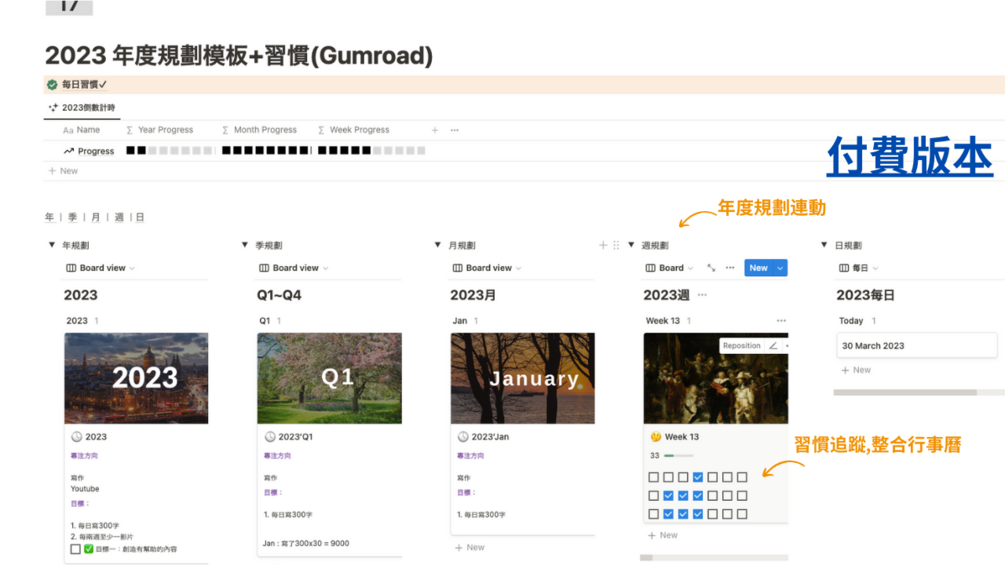
Task: Check first box in Week 13 middle habit row
Action: pyautogui.click(x=654, y=496)
